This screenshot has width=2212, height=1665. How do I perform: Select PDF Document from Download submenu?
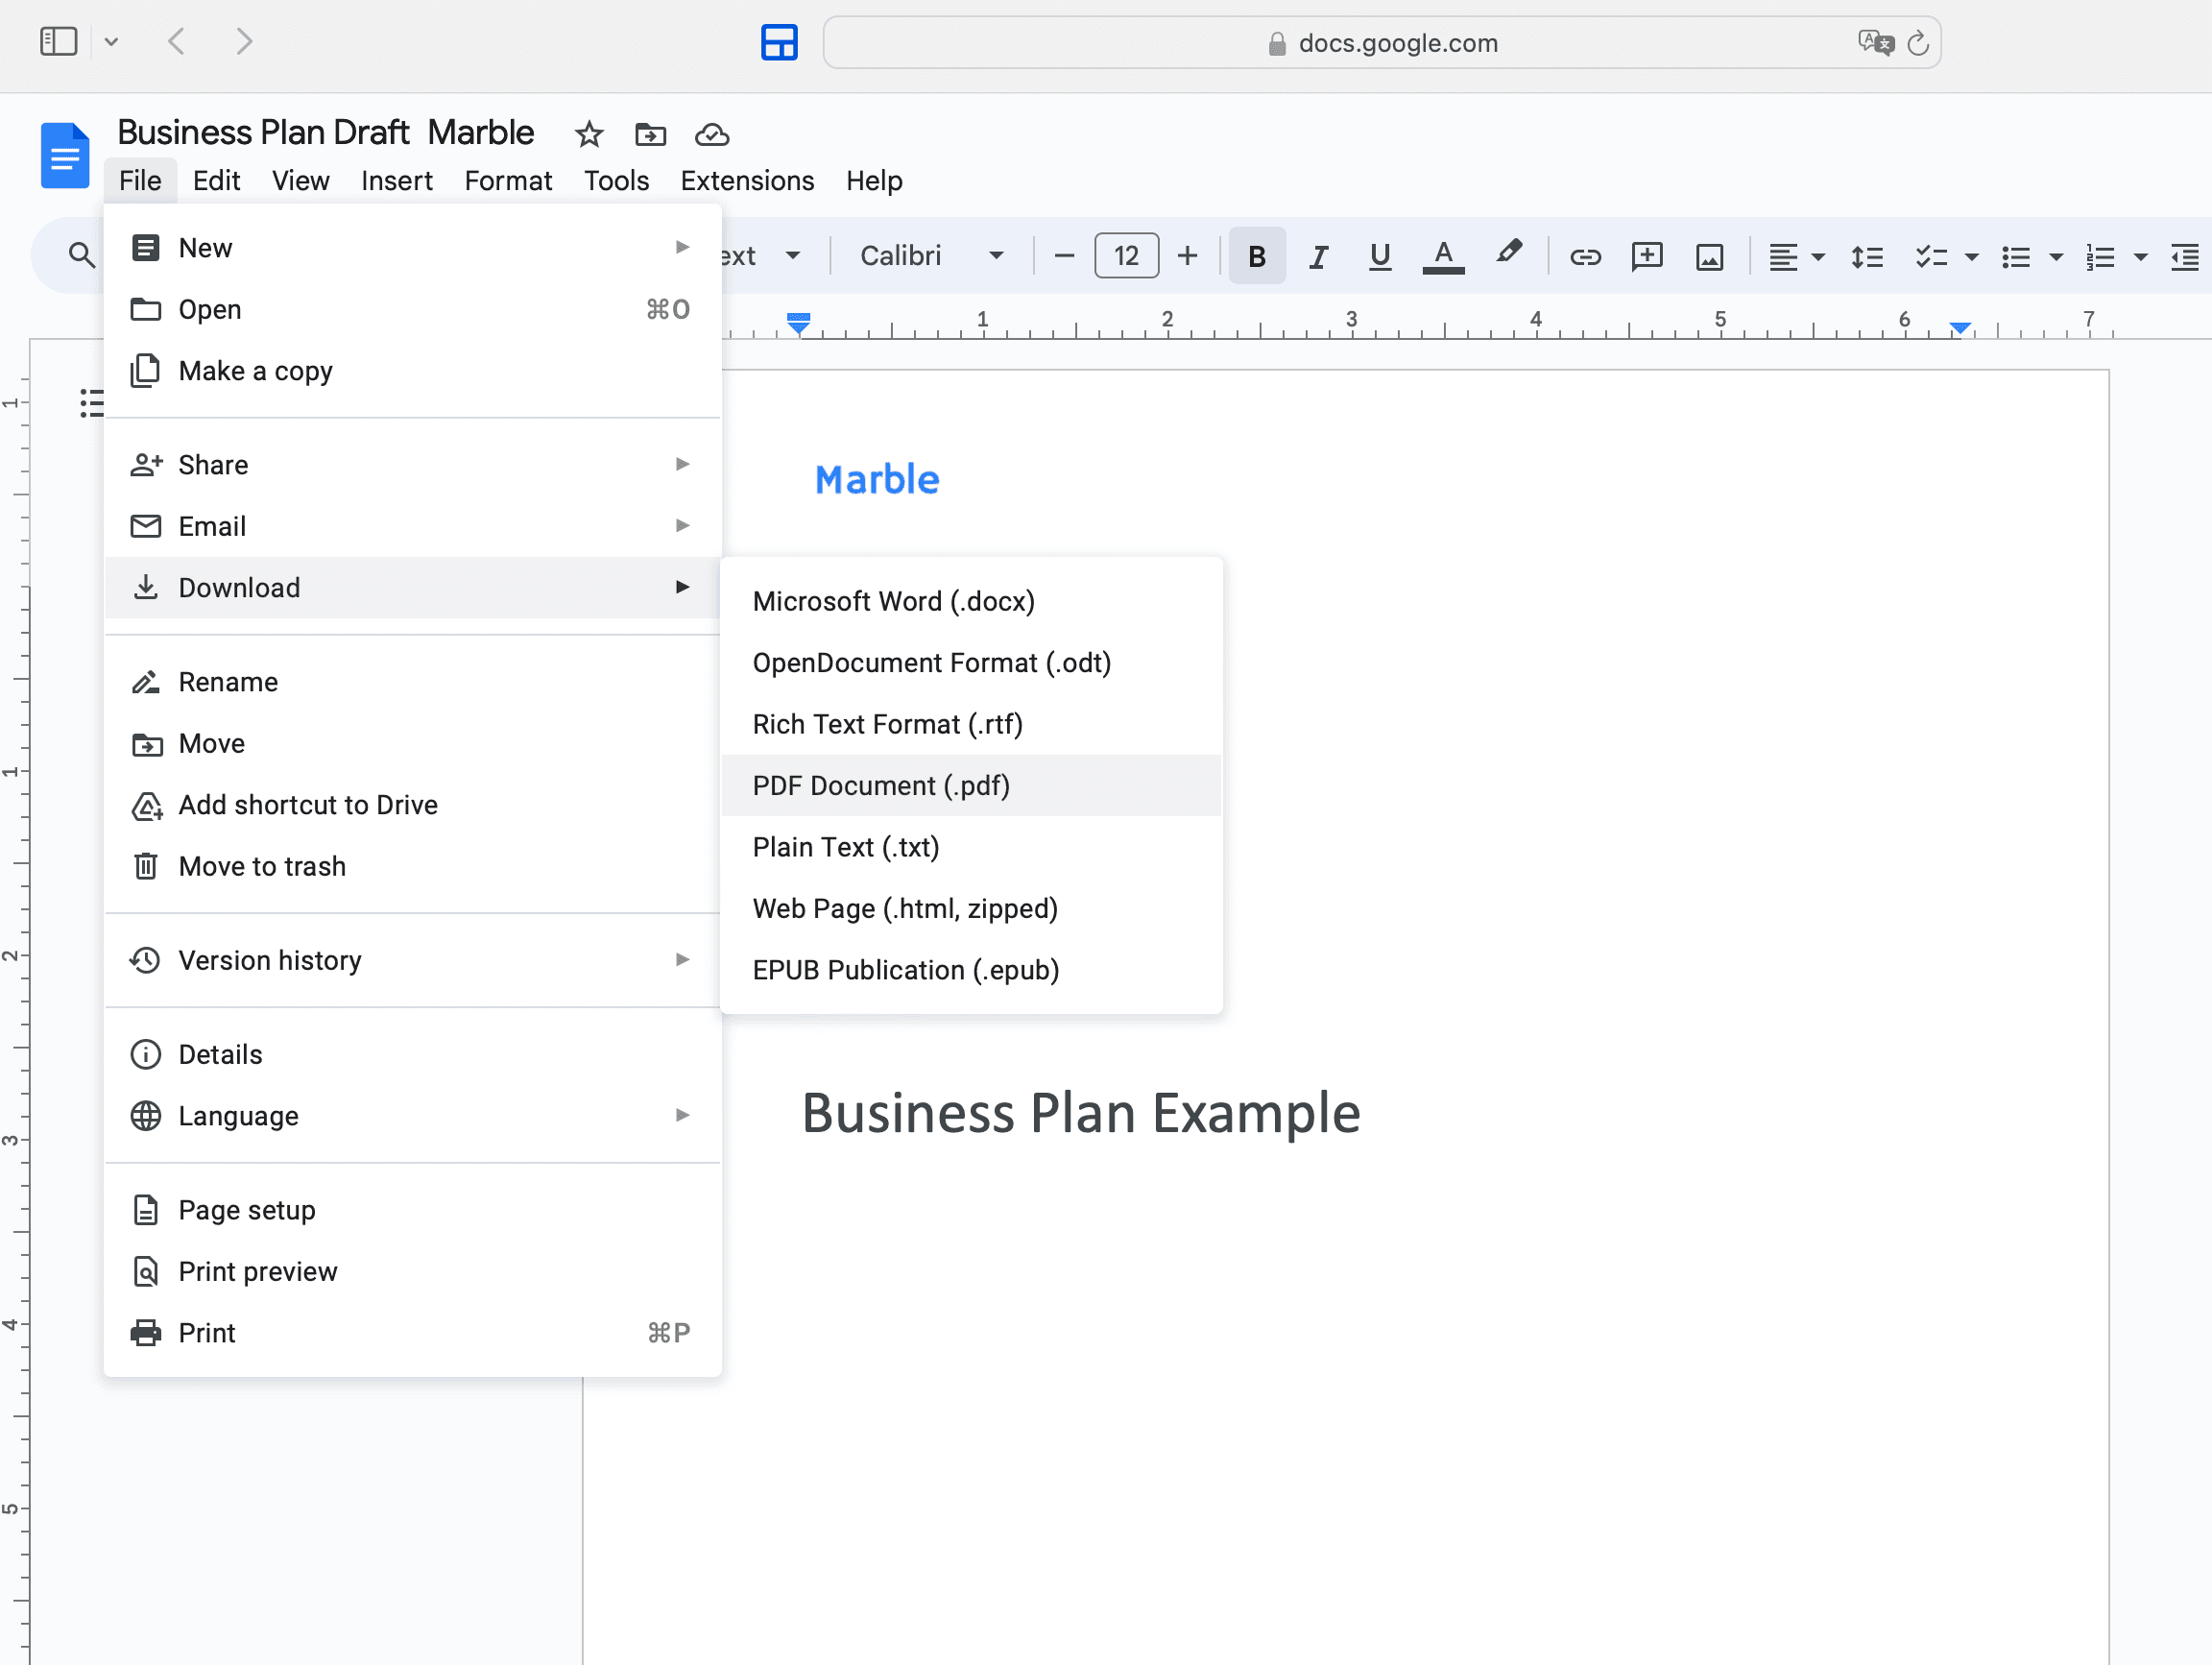tap(881, 786)
